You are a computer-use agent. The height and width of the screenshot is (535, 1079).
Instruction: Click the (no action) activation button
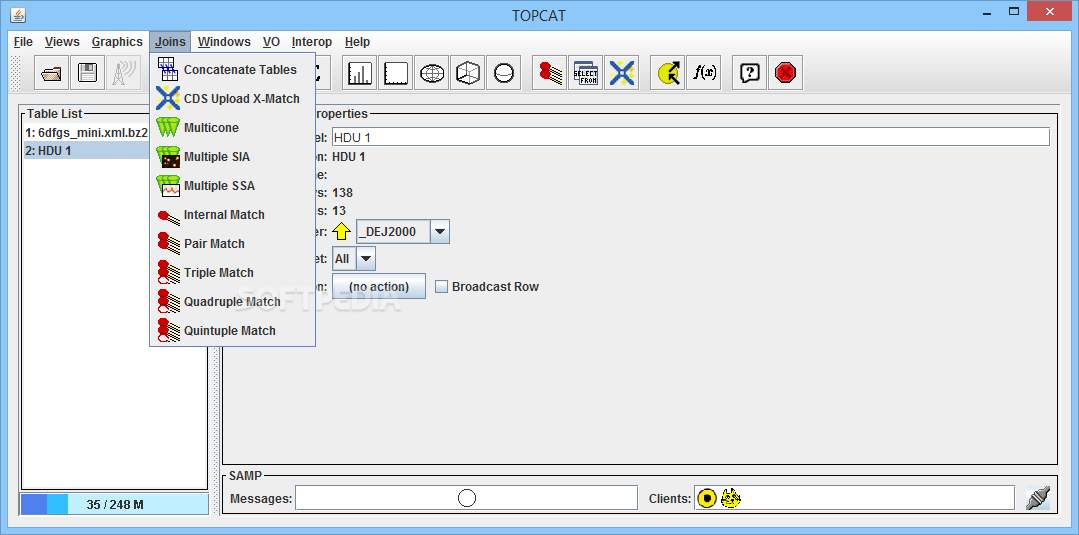(378, 286)
